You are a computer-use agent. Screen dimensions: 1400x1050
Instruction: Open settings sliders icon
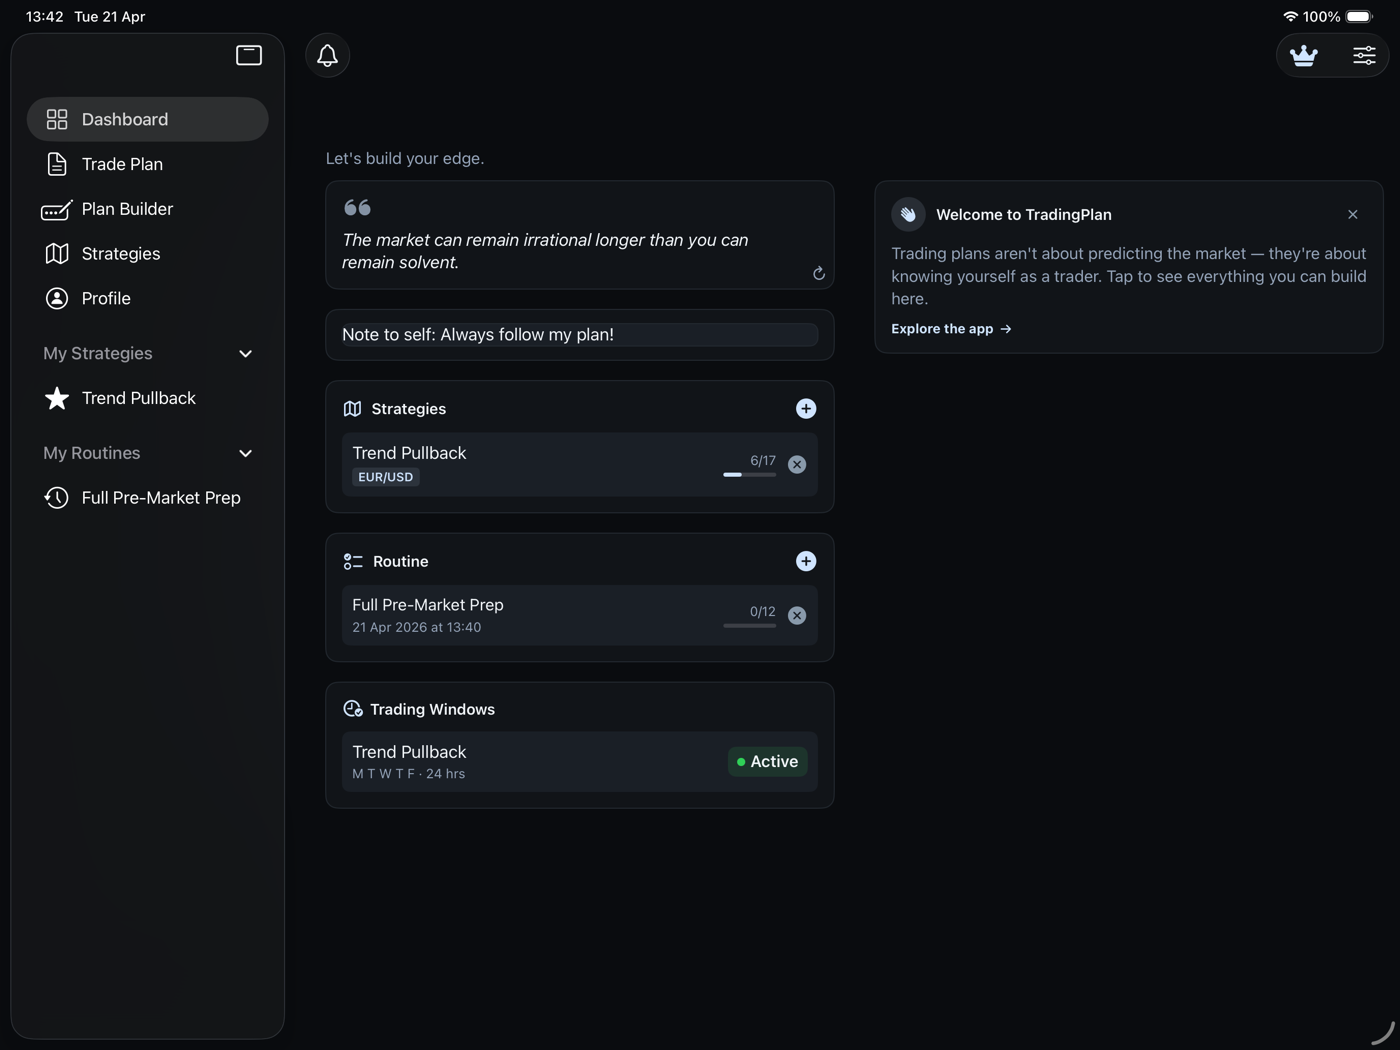tap(1364, 55)
